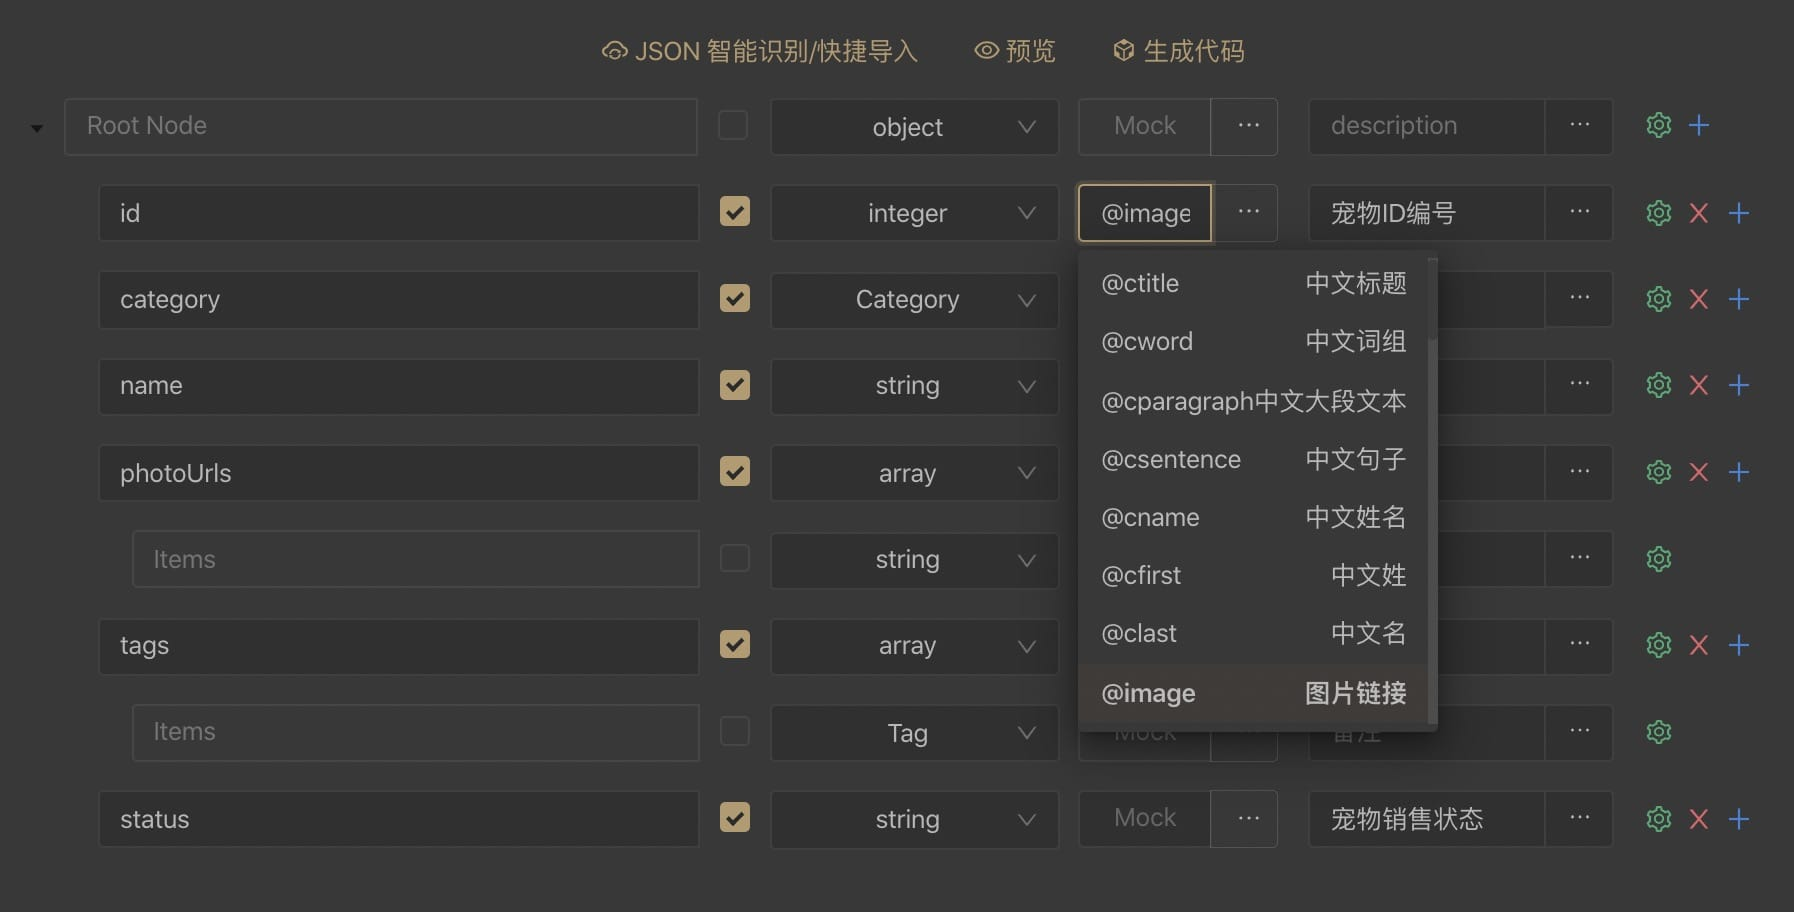Click 生成代码 button
Viewport: 1794px width, 912px height.
pyautogui.click(x=1179, y=51)
